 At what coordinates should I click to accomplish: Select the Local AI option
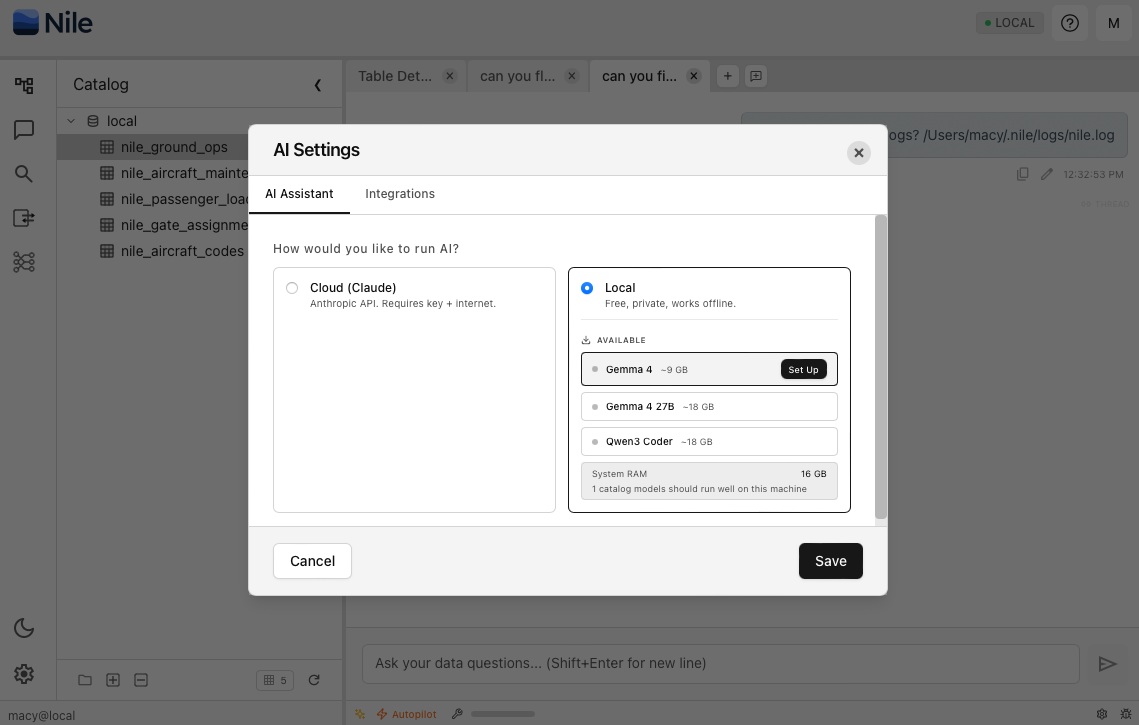(x=587, y=287)
